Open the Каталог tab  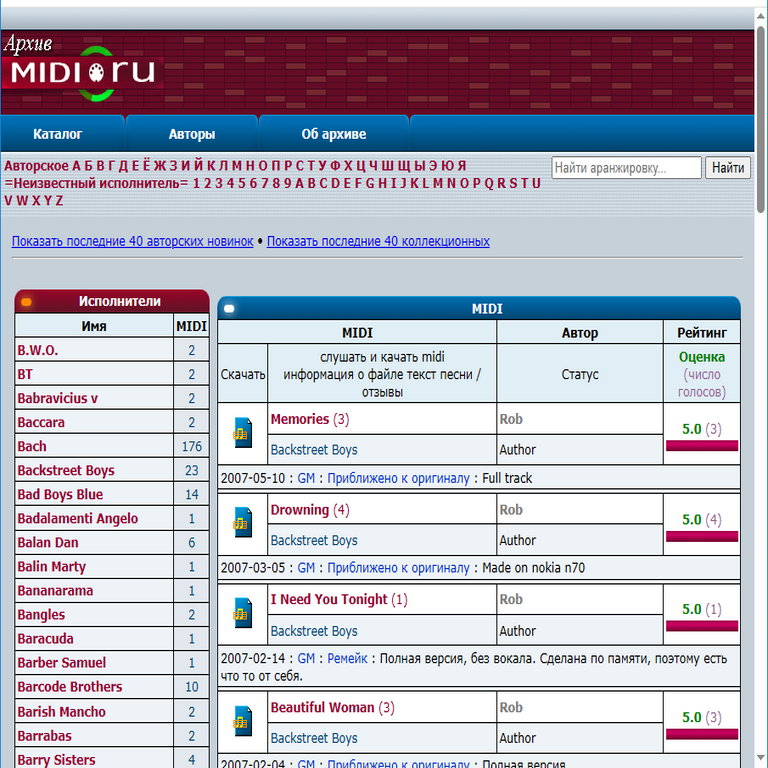click(57, 134)
